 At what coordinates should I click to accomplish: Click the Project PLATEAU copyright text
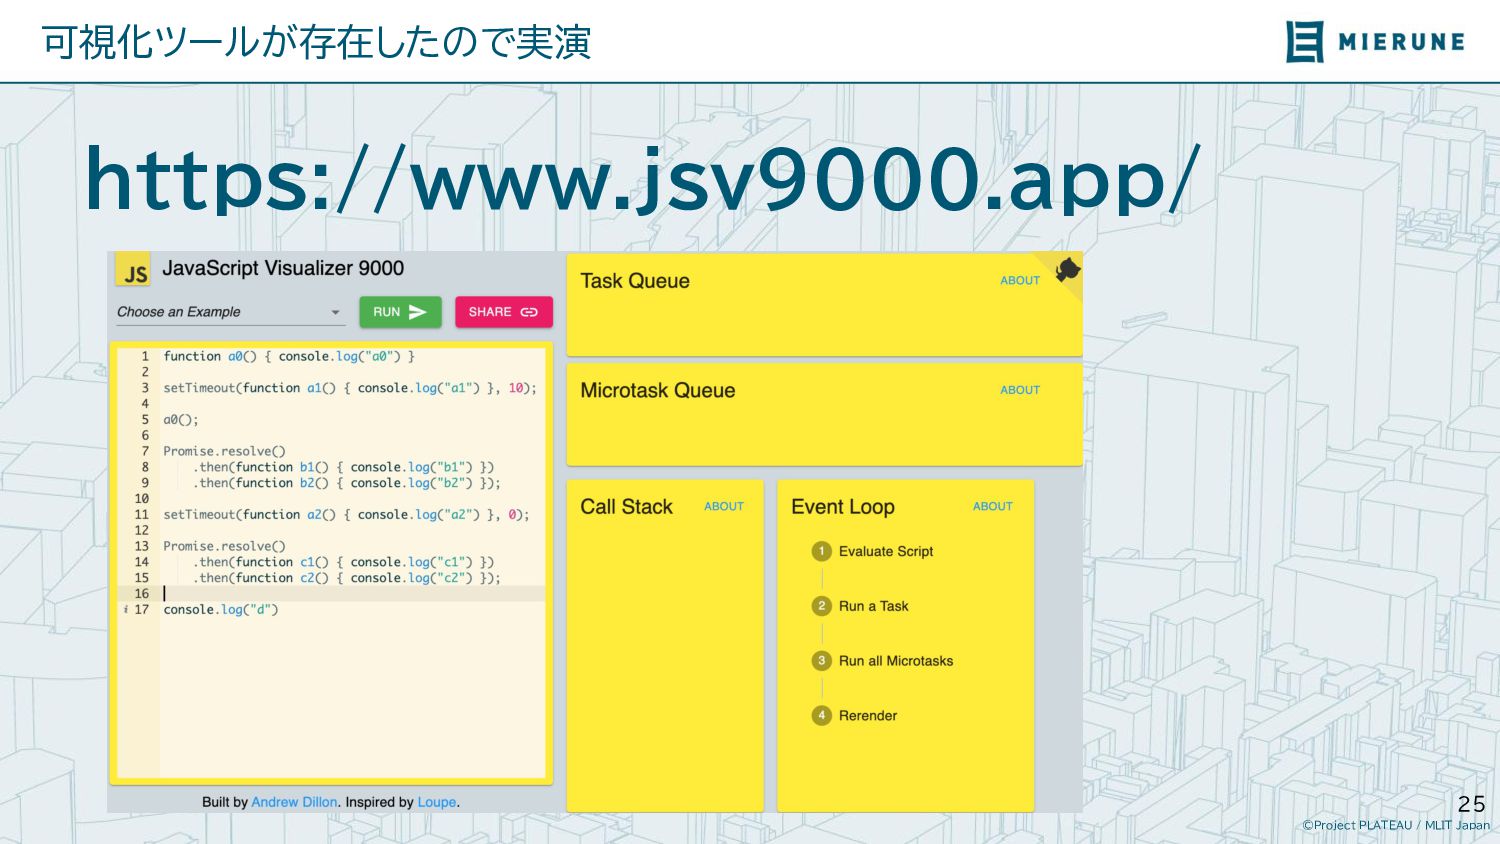1396,825
